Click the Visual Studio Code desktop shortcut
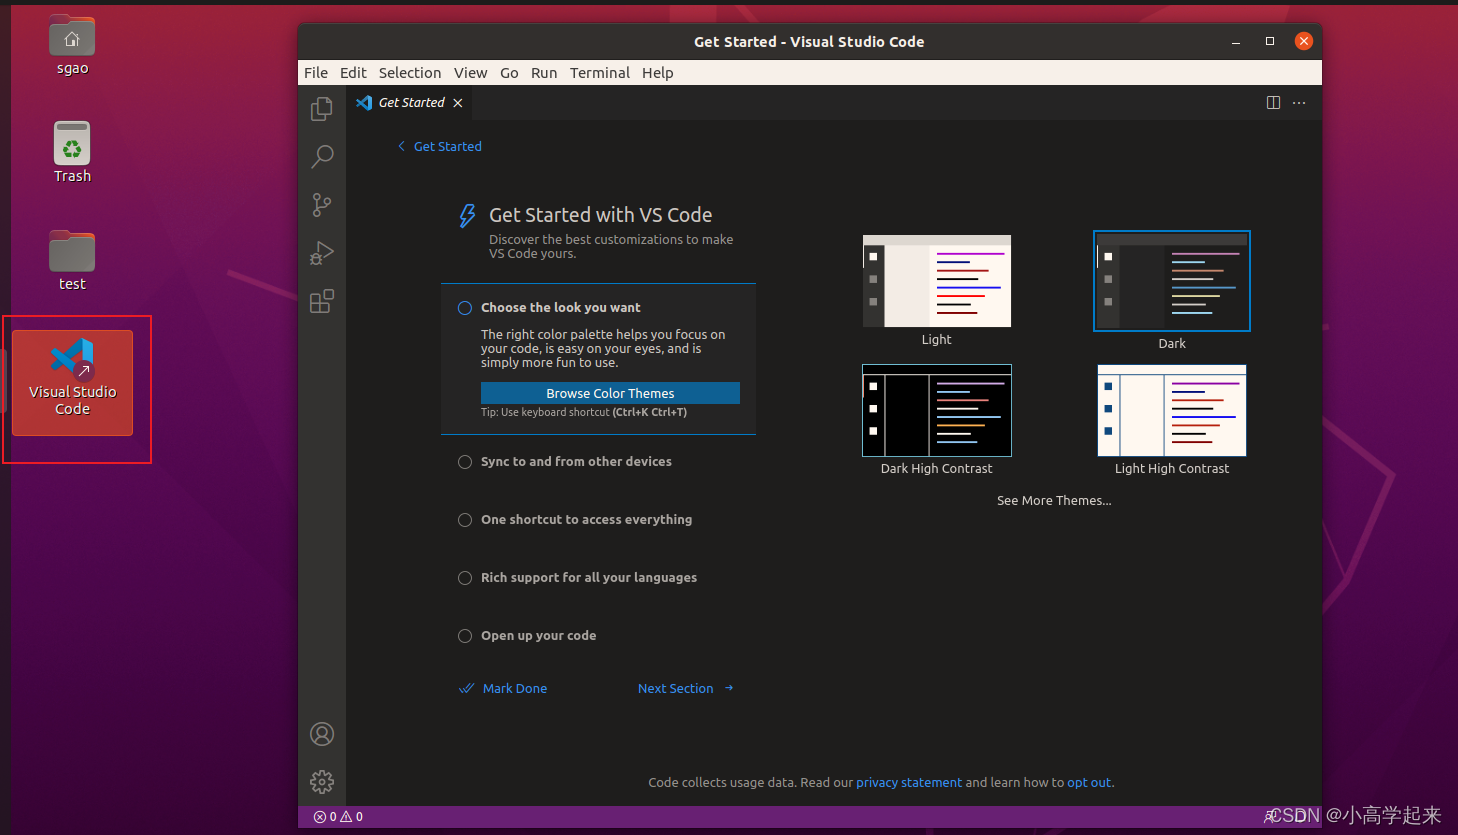The width and height of the screenshot is (1458, 835). (72, 383)
